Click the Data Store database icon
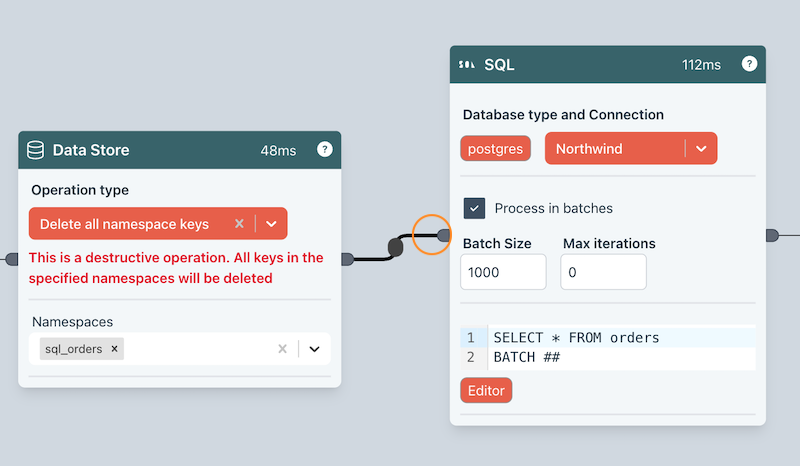The image size is (800, 466). [36, 150]
